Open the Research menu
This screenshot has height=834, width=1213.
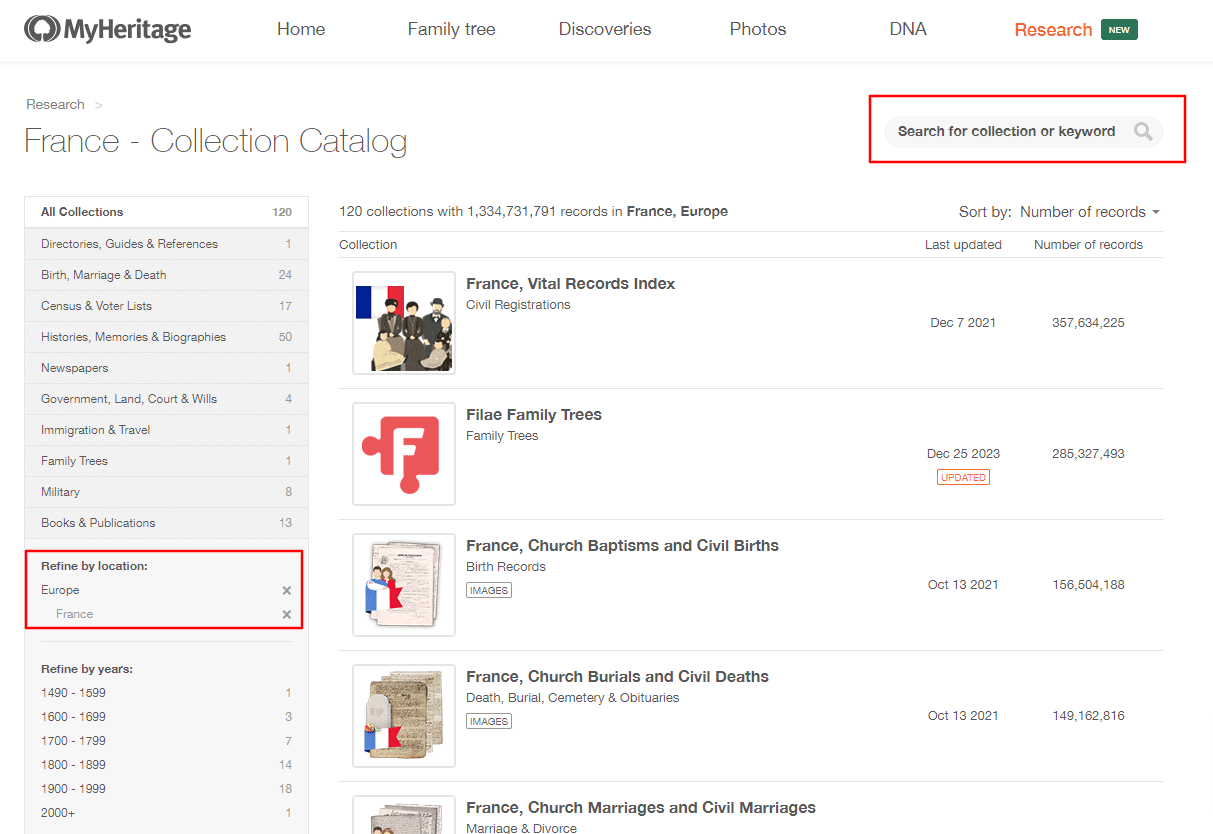pos(1053,30)
